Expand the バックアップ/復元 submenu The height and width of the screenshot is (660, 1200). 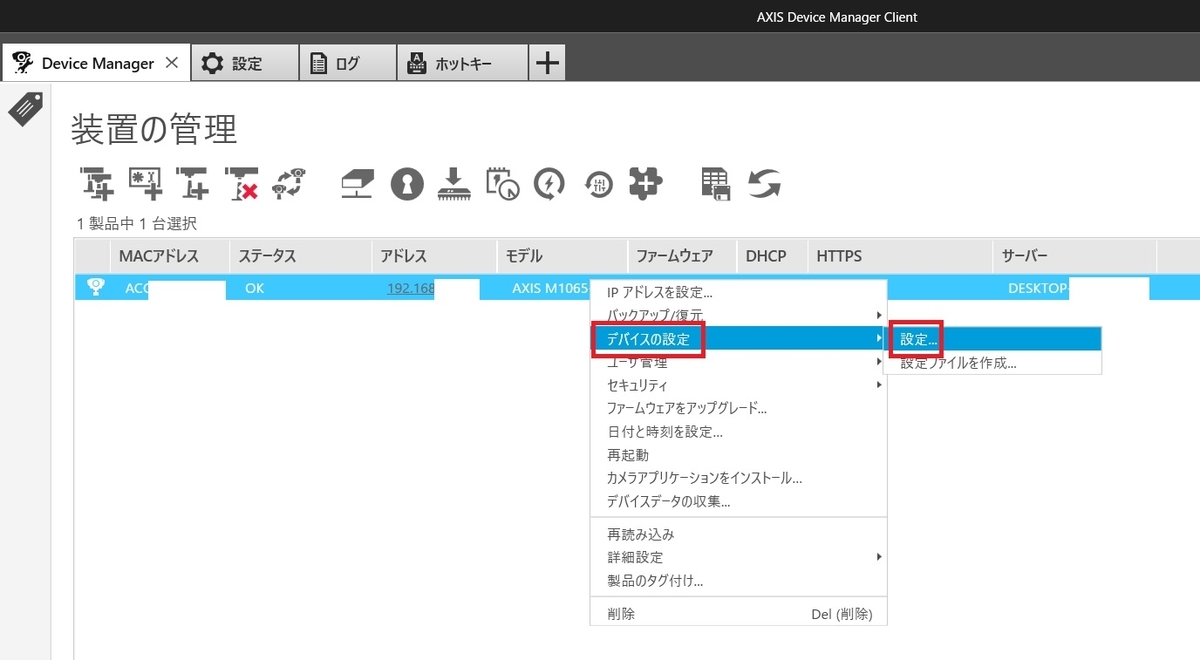tap(738, 316)
